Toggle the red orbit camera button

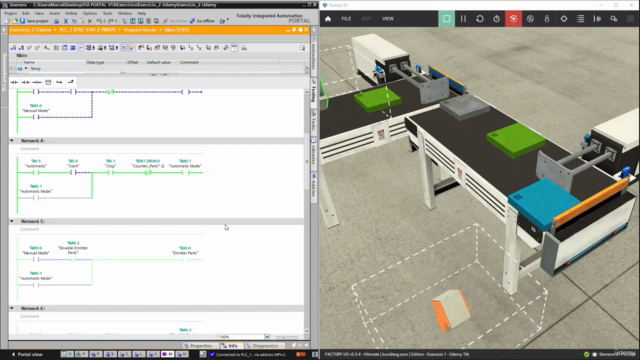click(x=513, y=19)
